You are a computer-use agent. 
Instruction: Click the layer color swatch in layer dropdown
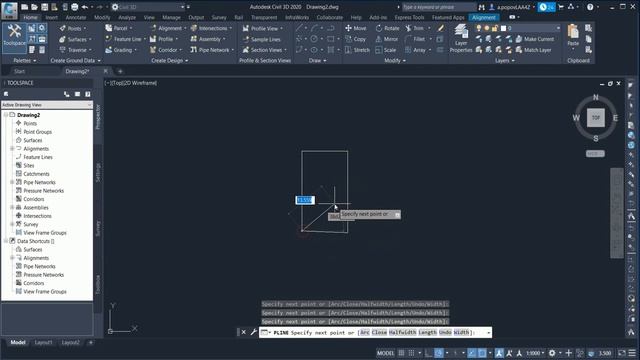(x=503, y=28)
